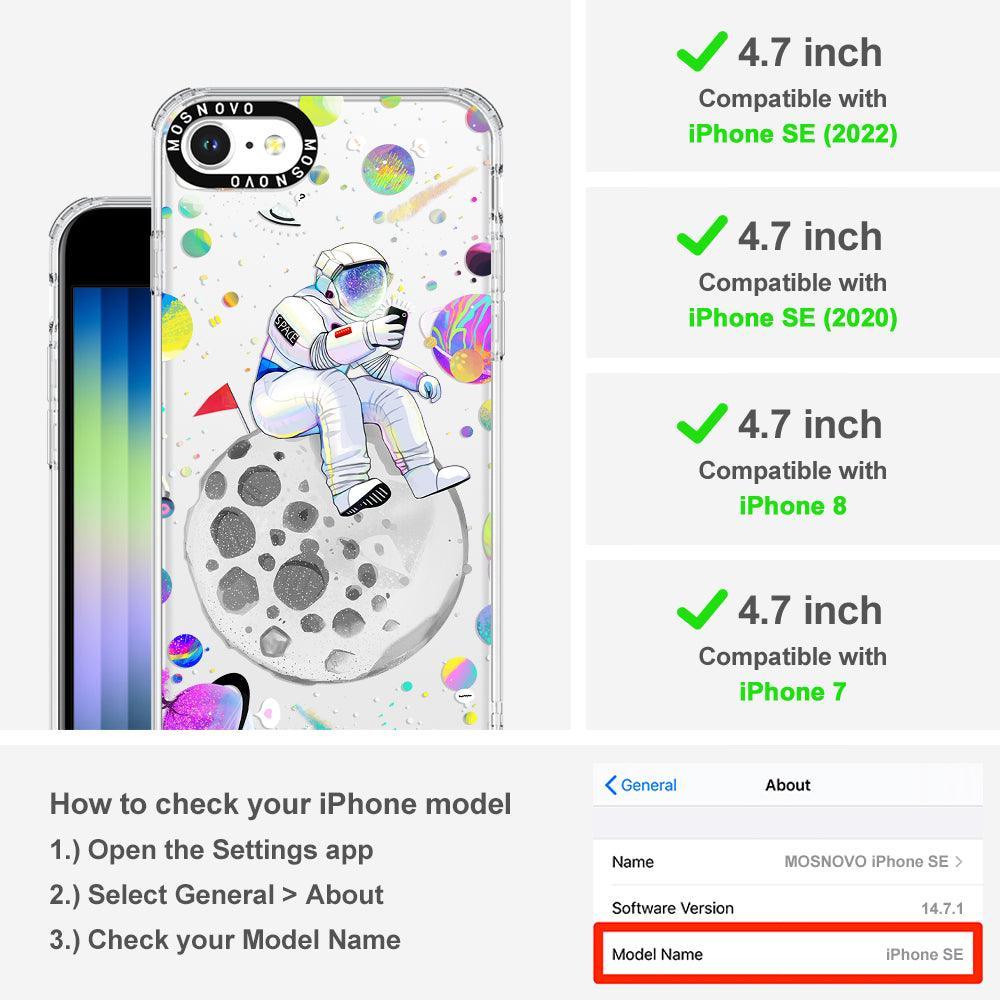Click the iPhone 7 green label
Image resolution: width=1000 pixels, height=1000 pixels.
[793, 691]
